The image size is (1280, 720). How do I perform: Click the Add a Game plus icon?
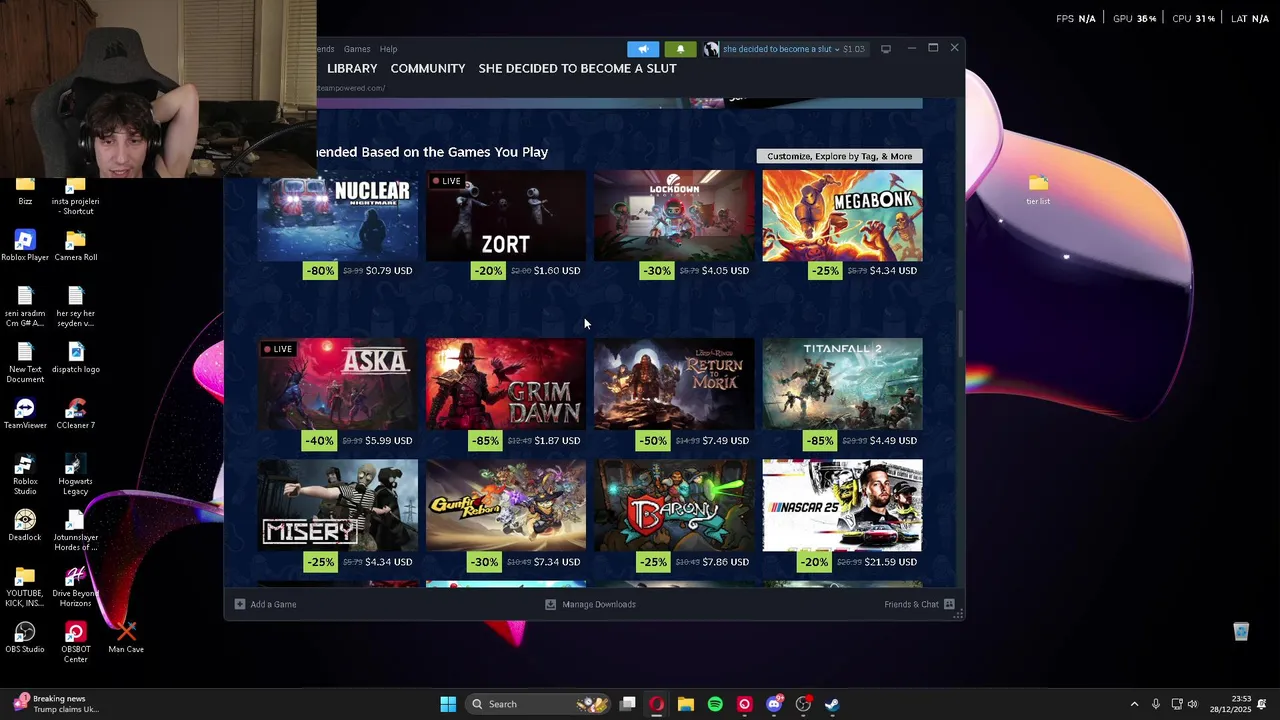point(239,604)
